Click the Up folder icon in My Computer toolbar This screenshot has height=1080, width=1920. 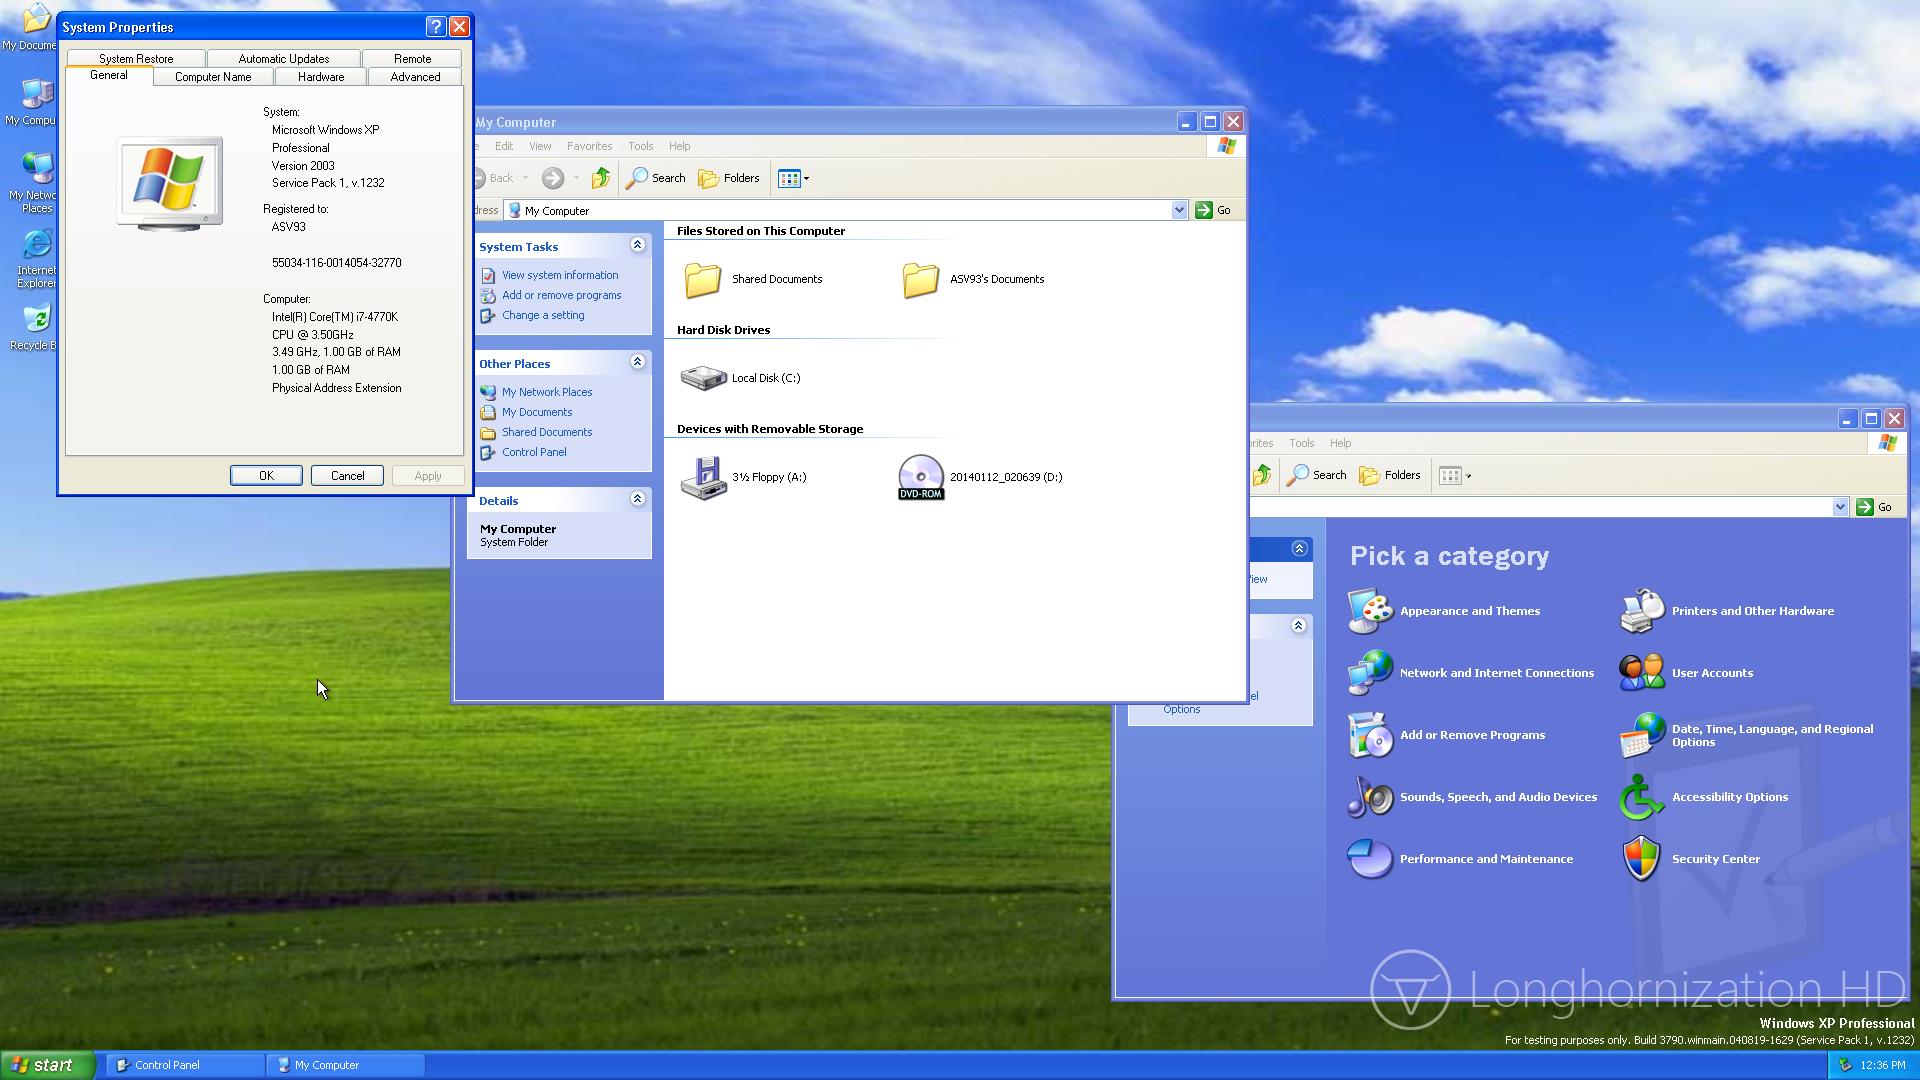(x=600, y=178)
